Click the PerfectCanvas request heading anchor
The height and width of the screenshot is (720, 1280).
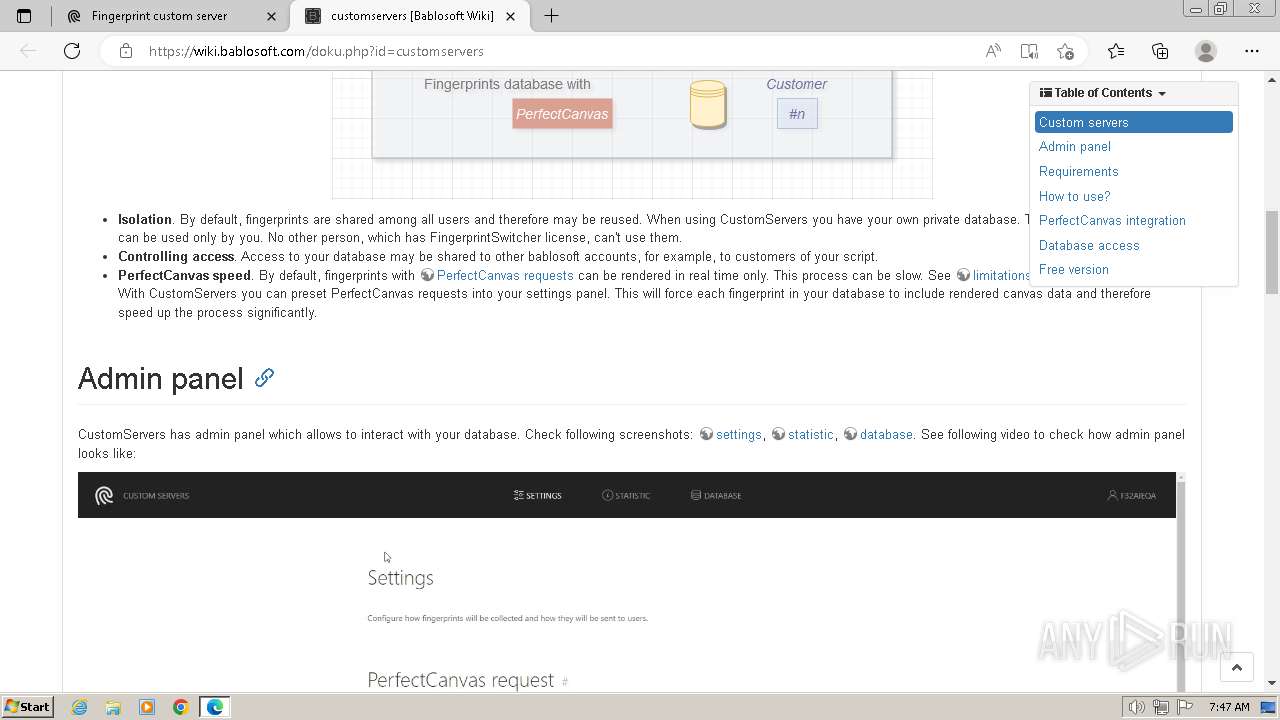565,682
